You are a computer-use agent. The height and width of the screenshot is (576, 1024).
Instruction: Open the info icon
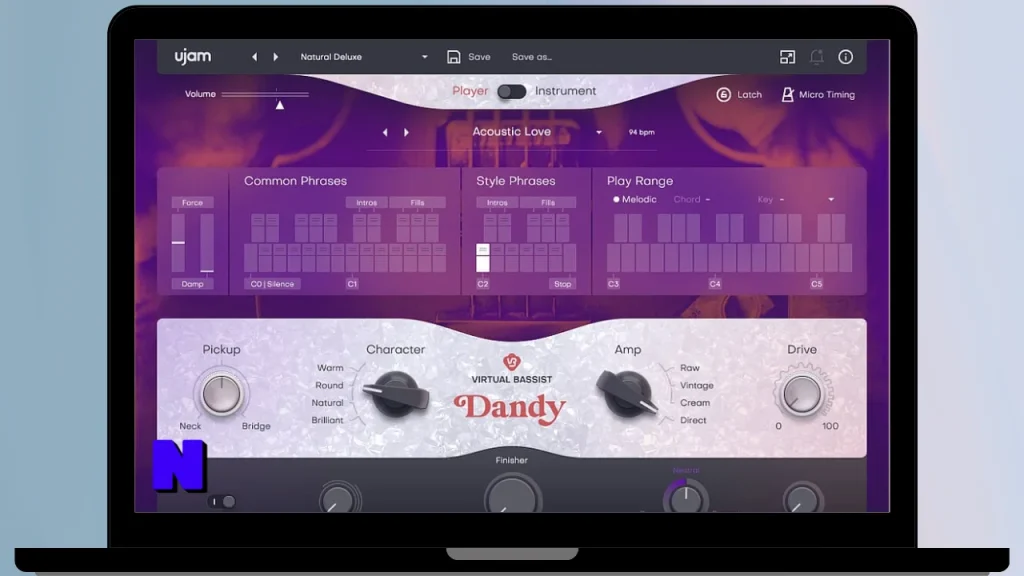pos(846,57)
